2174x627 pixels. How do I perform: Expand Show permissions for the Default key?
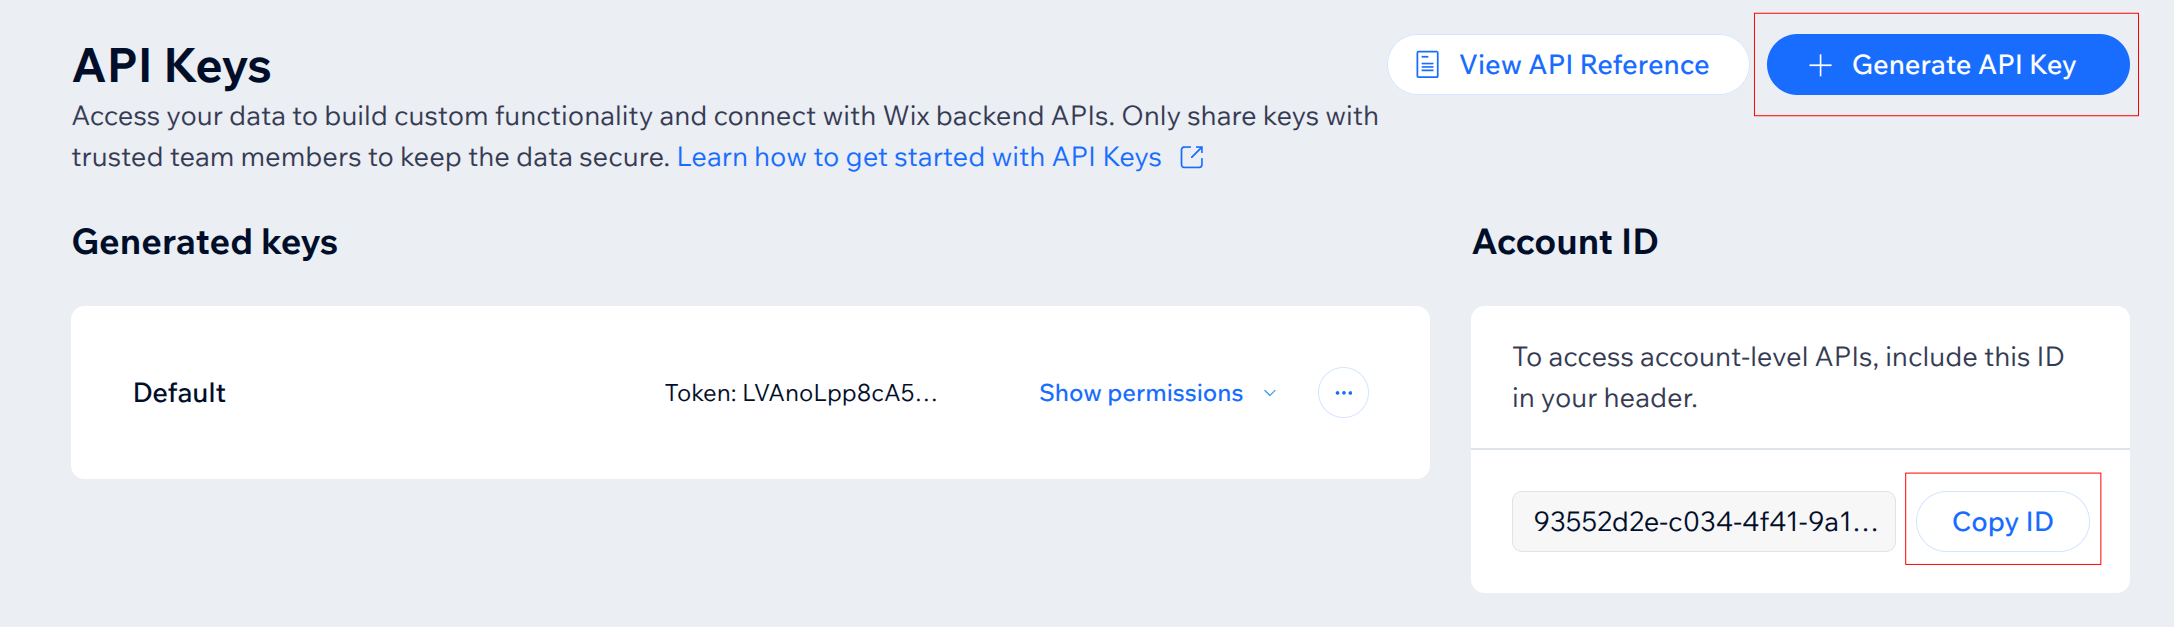click(x=1140, y=393)
